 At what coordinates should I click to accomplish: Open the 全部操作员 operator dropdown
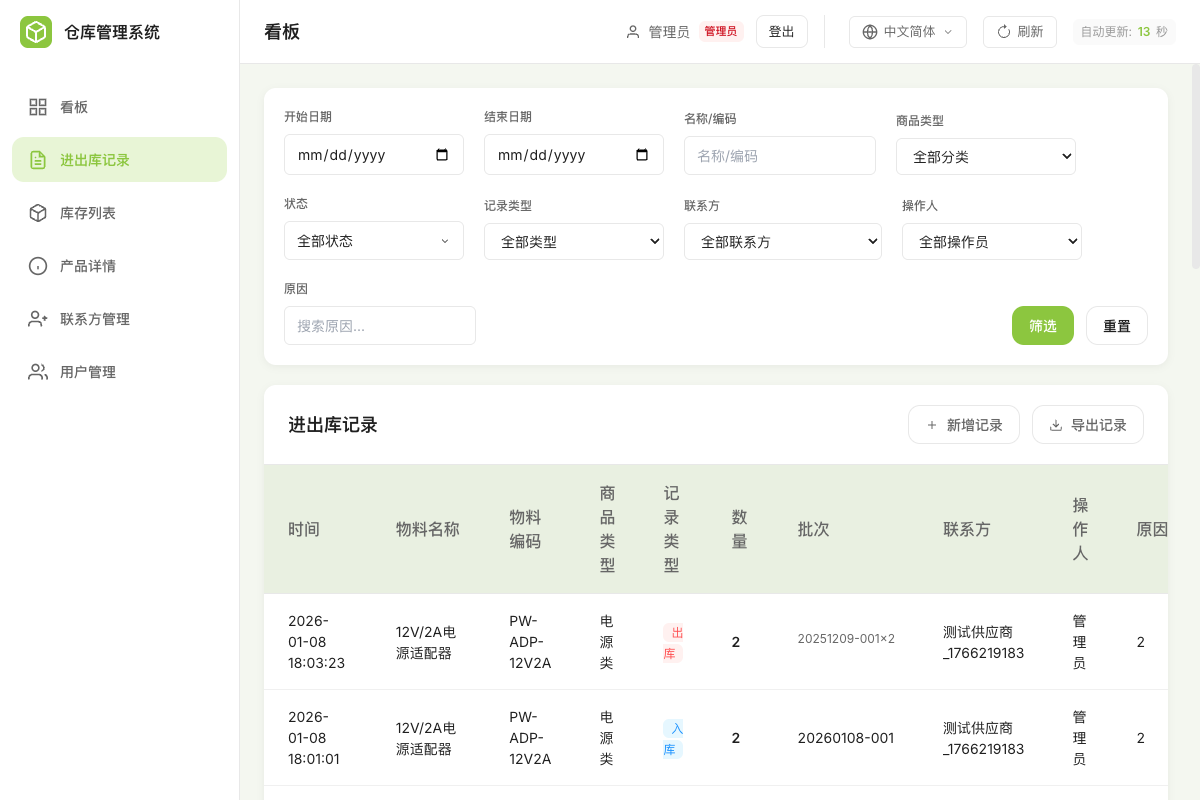[992, 241]
